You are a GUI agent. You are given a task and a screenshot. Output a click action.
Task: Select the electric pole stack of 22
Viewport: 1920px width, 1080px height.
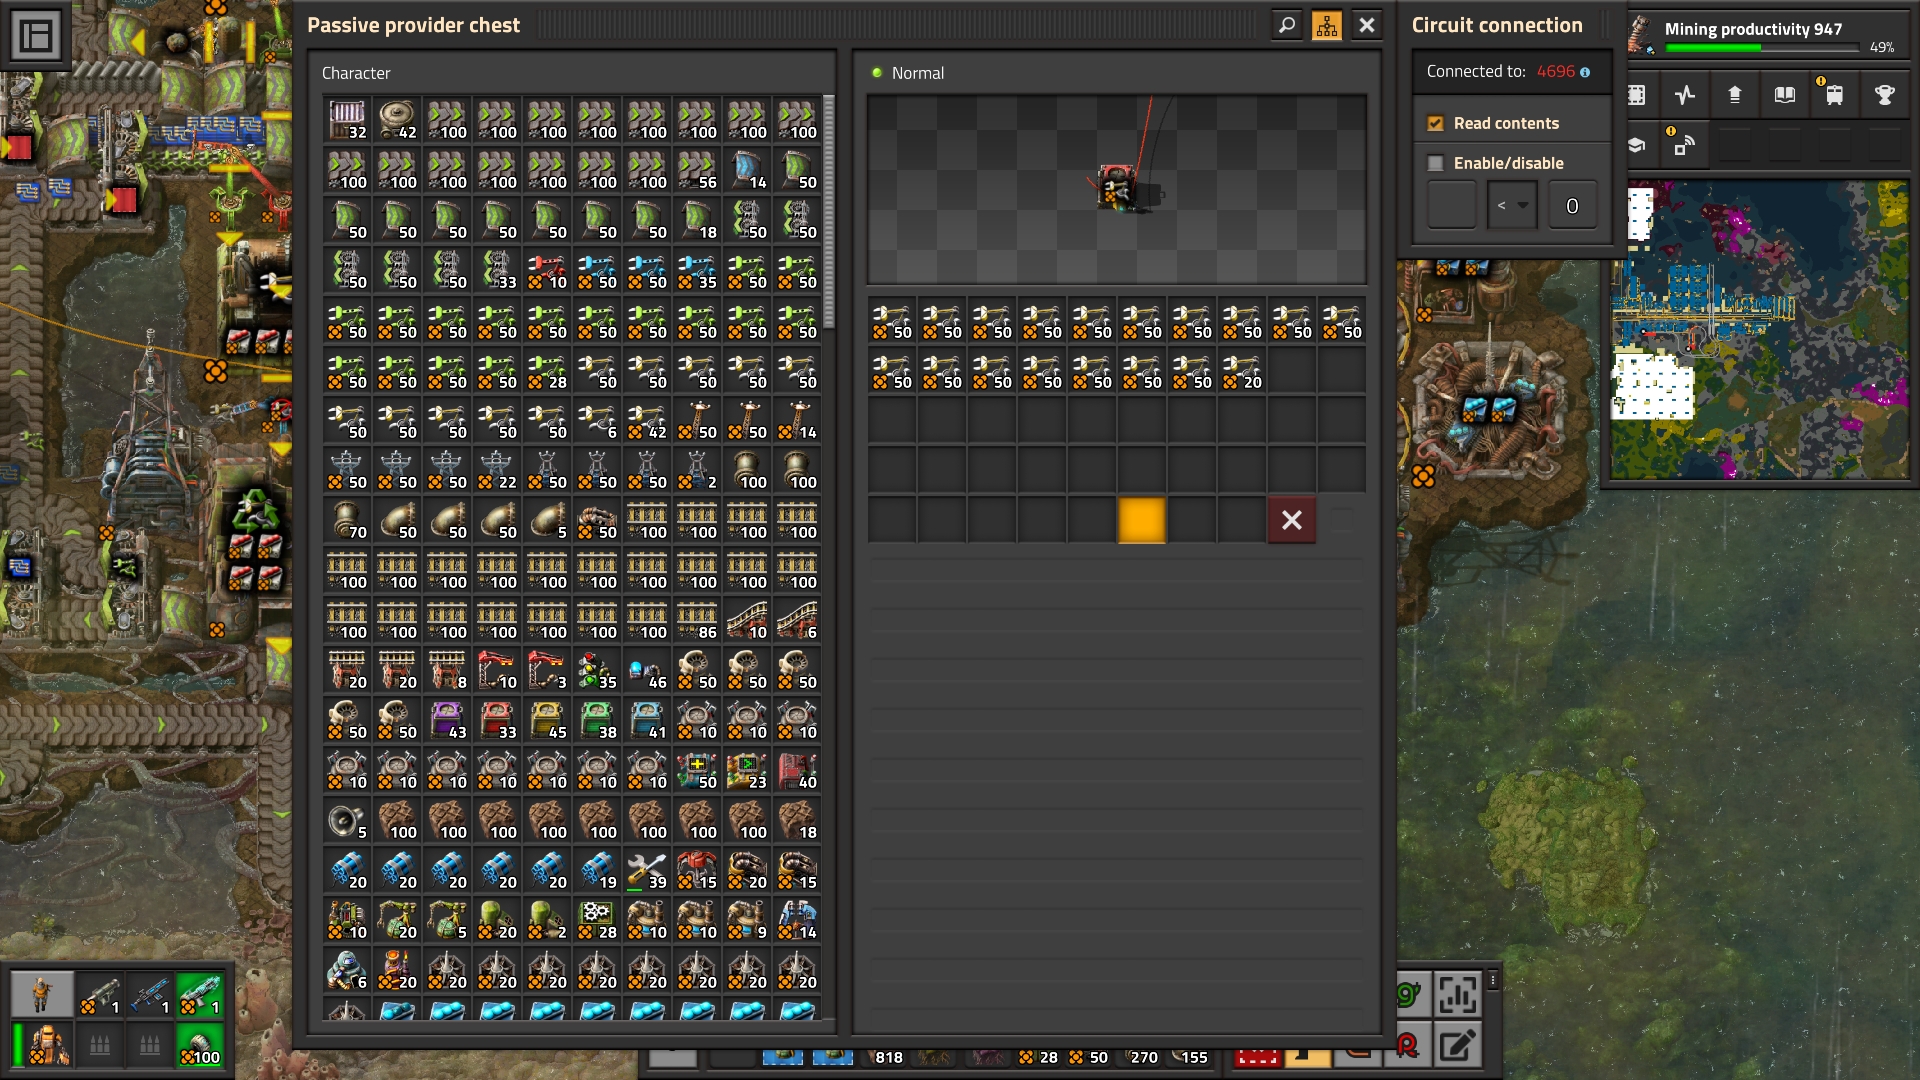coord(497,470)
